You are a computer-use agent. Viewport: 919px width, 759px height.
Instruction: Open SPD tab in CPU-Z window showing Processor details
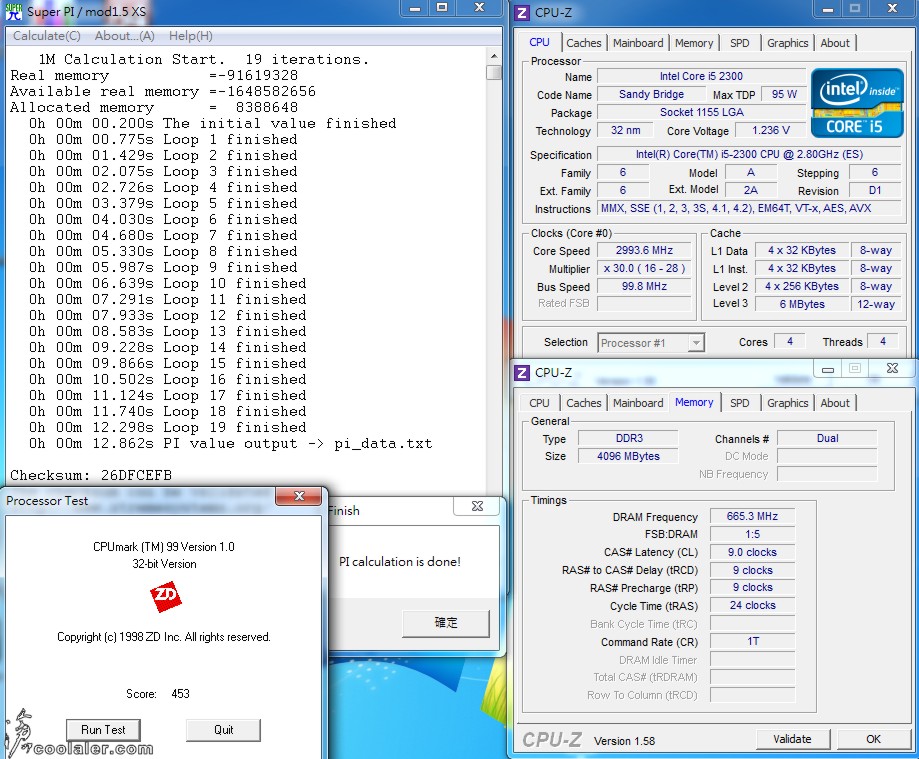[x=740, y=43]
